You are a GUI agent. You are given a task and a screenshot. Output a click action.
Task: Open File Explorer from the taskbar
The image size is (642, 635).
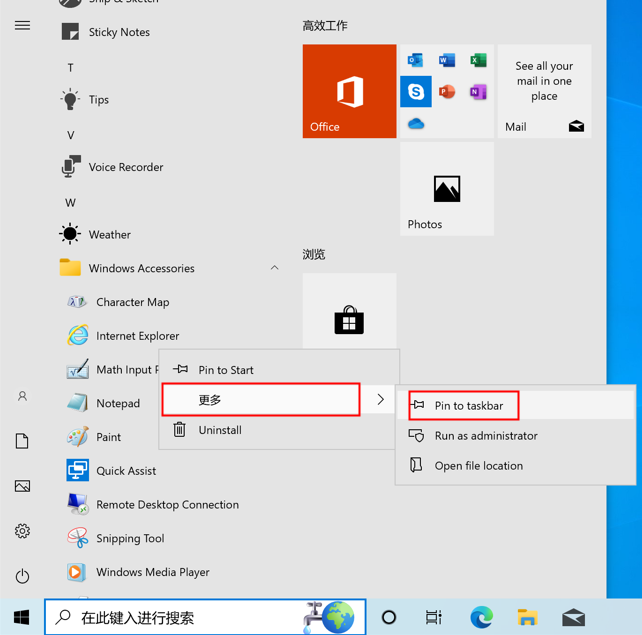[x=527, y=617]
